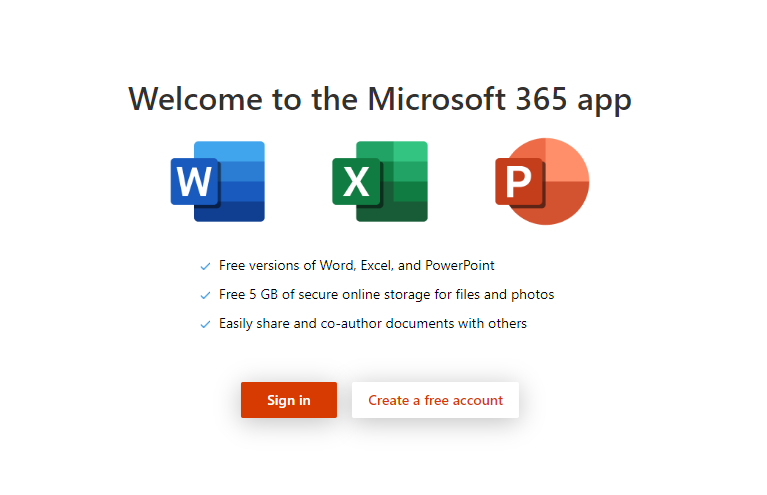Viewport: 767px width, 495px height.
Task: Click checkmark beside Free versions of Word
Action: click(x=205, y=267)
